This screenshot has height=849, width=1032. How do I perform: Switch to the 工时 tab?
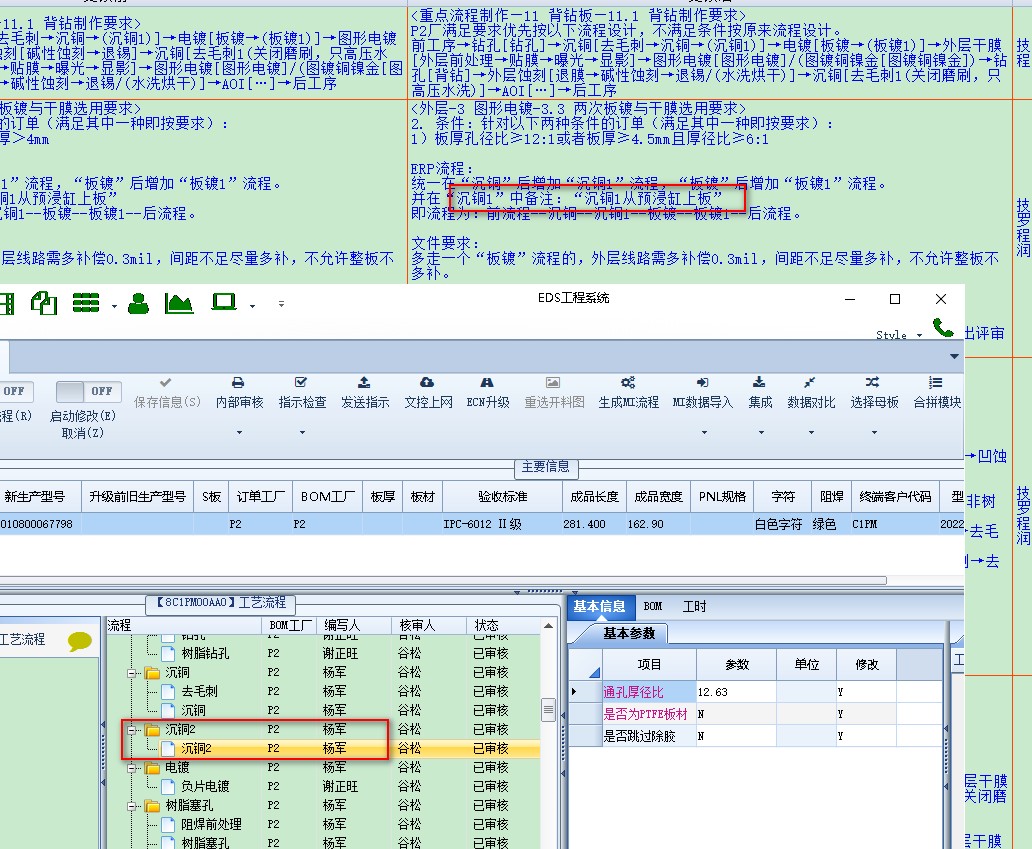pyautogui.click(x=694, y=606)
